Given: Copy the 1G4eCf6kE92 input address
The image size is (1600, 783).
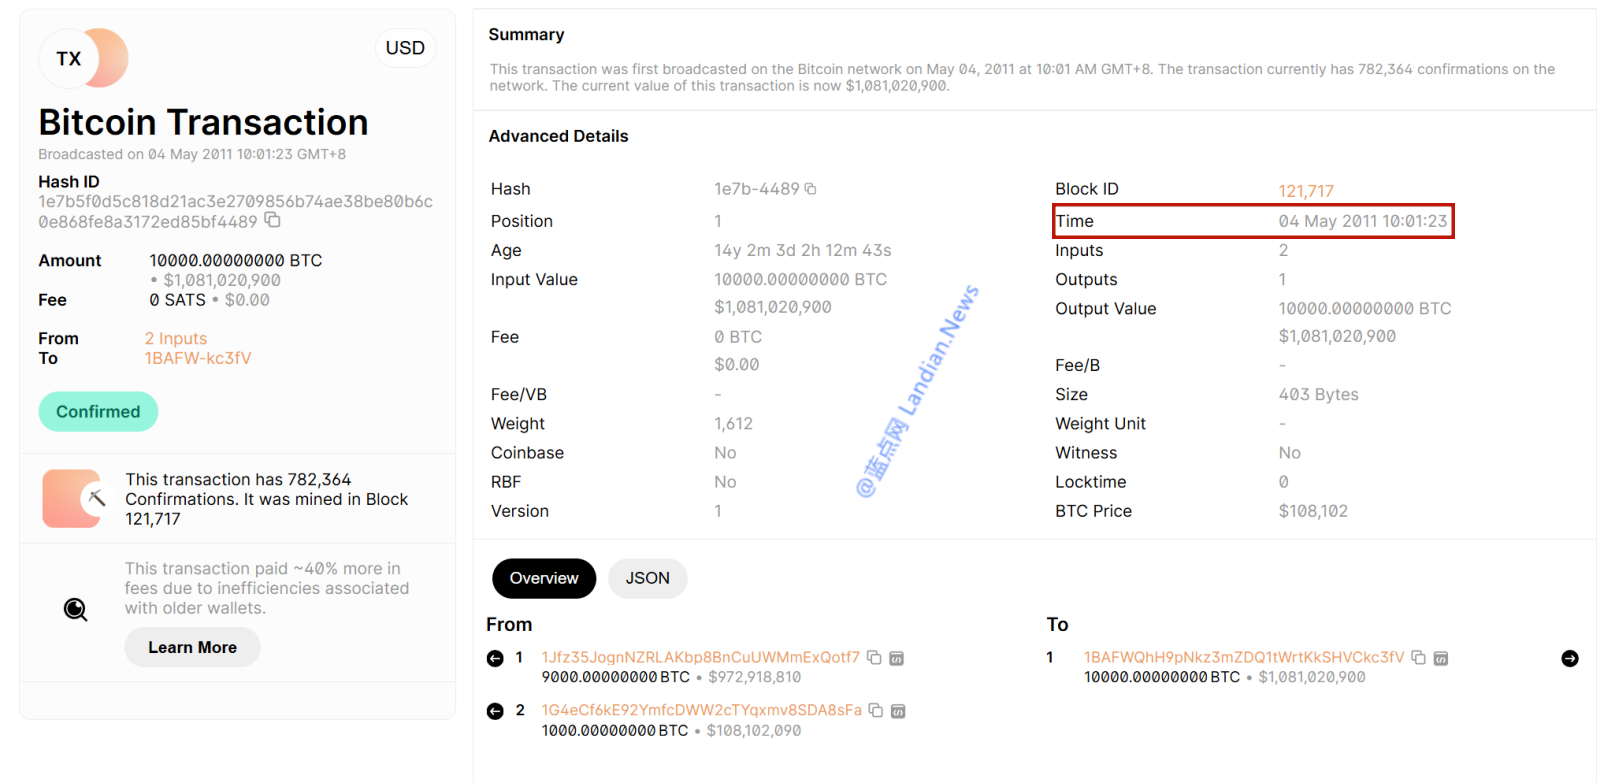Looking at the screenshot, I should point(876,710).
